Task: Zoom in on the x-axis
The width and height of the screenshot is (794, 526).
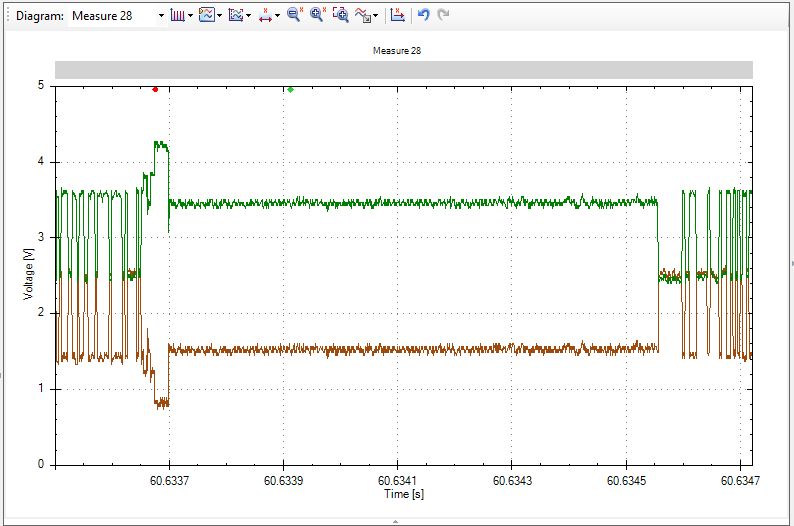Action: (x=317, y=15)
